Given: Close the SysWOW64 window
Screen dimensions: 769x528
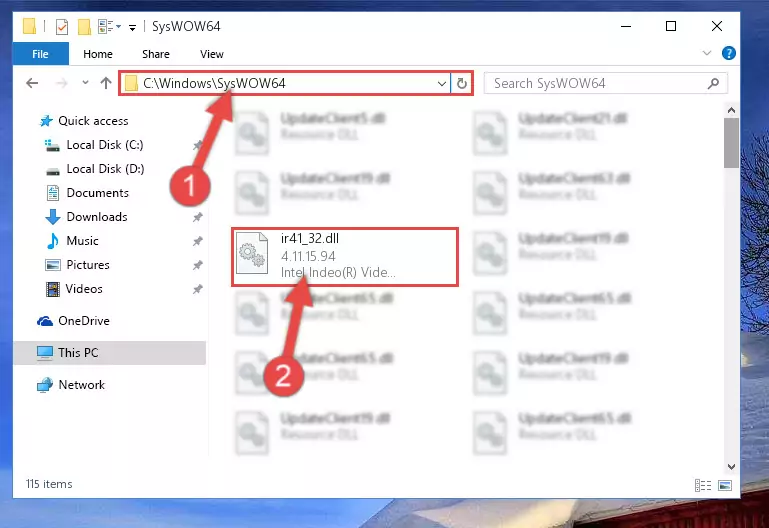Looking at the screenshot, I should (717, 26).
